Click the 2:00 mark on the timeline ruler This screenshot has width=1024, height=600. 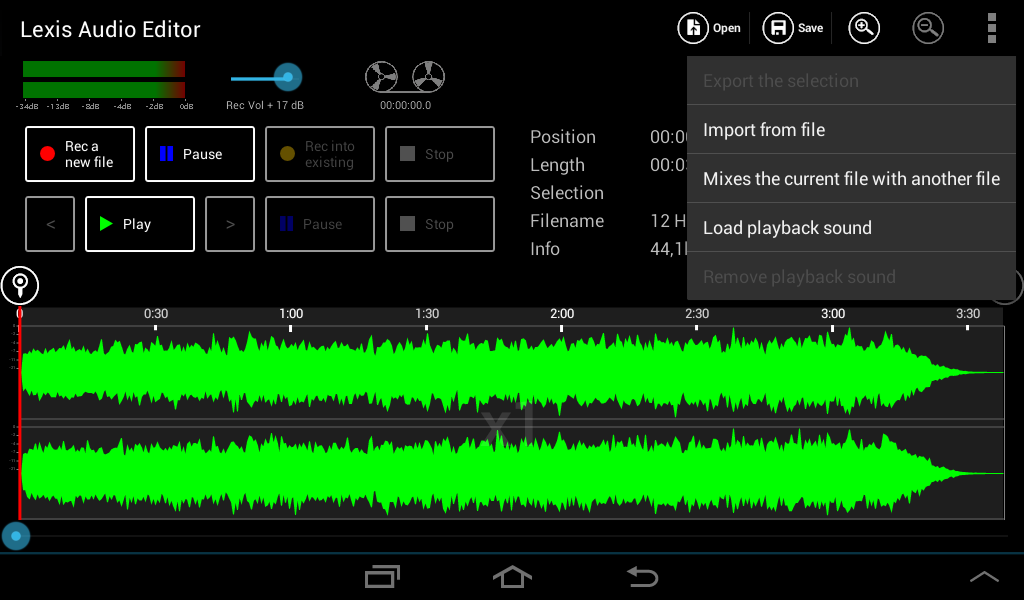[562, 314]
